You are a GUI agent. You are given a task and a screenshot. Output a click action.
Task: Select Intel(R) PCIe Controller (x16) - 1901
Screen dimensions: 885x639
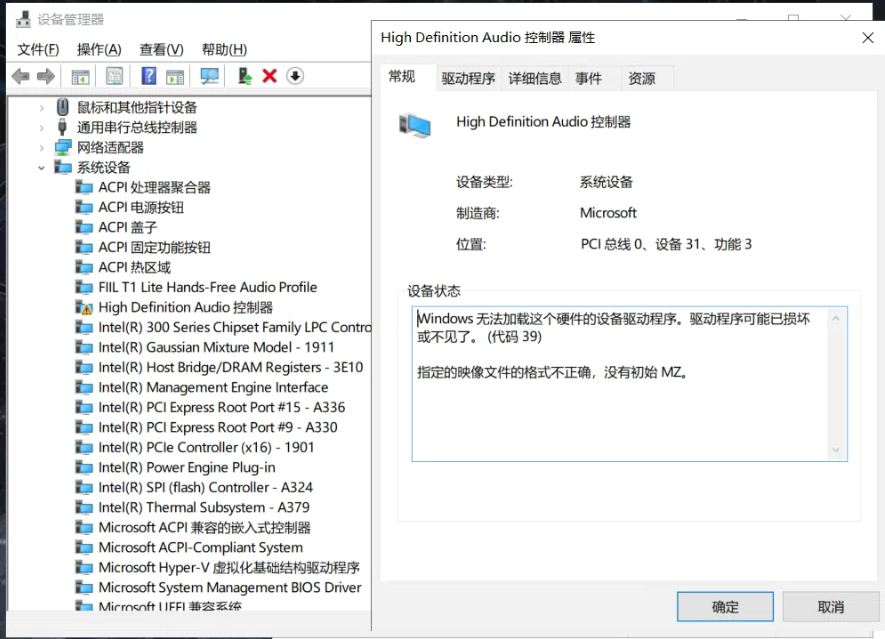point(206,448)
